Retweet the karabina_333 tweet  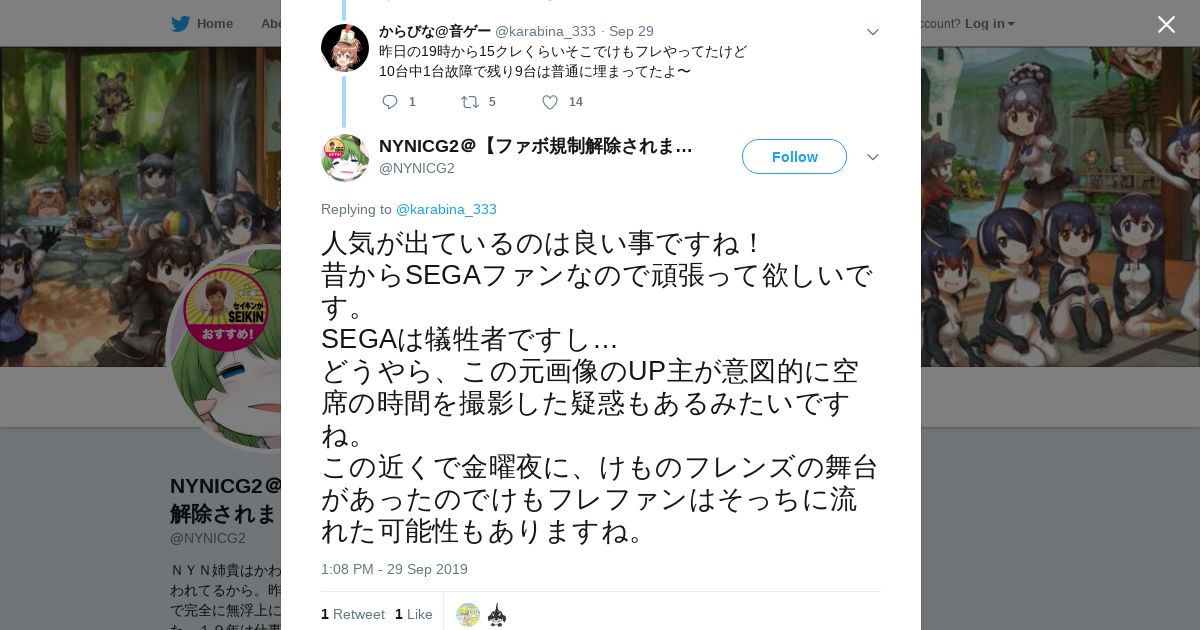pyautogui.click(x=469, y=102)
